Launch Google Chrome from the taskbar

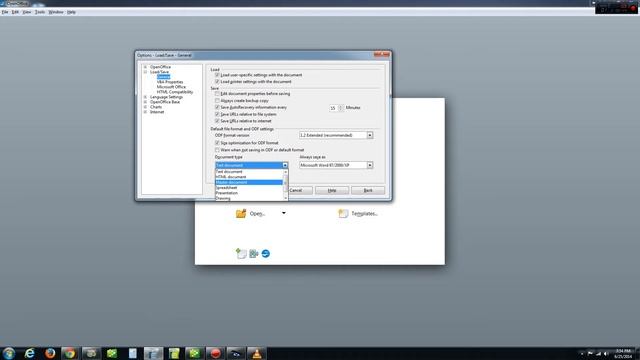pos(70,353)
